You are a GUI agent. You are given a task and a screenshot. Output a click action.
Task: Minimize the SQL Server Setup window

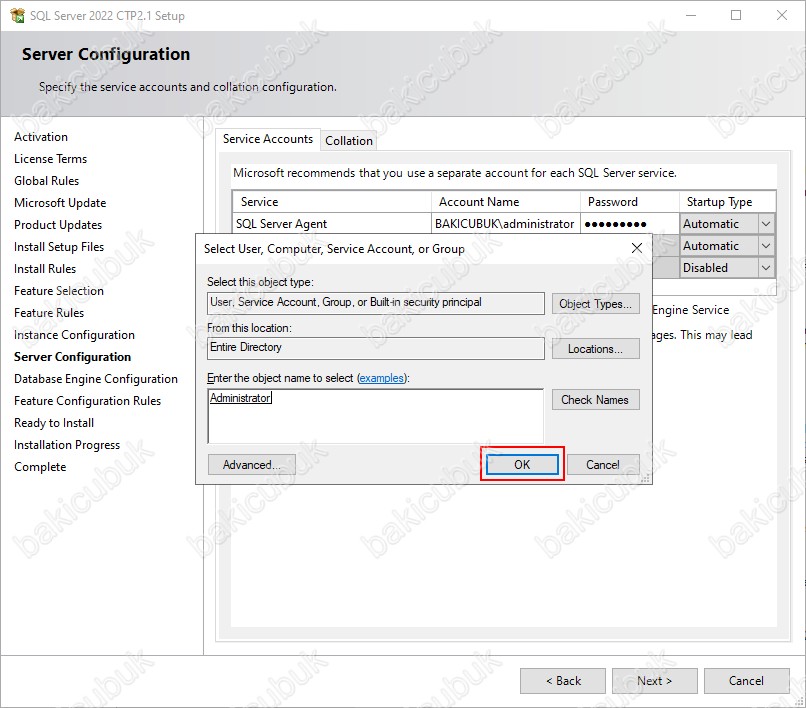[x=691, y=15]
